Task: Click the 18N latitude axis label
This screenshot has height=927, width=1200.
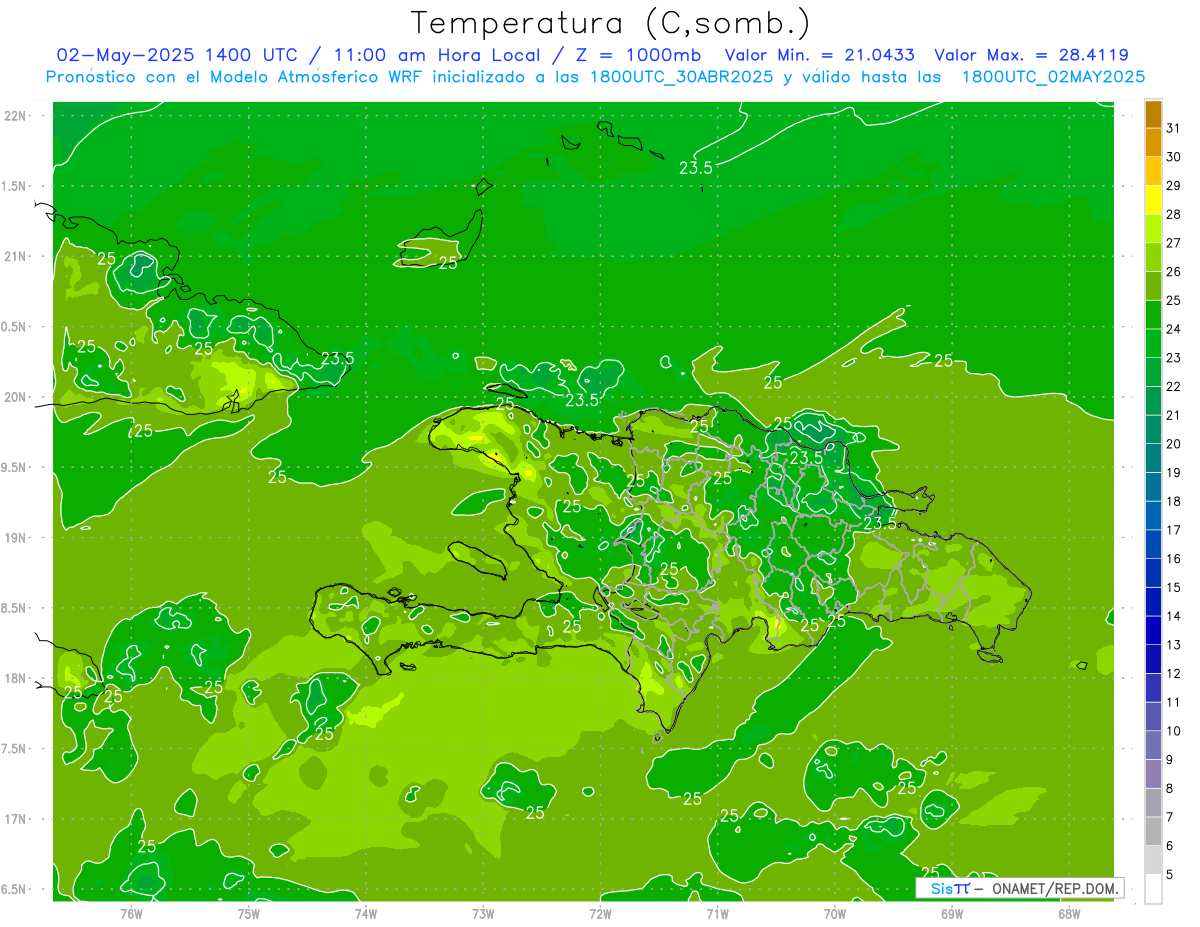Action: tap(16, 679)
